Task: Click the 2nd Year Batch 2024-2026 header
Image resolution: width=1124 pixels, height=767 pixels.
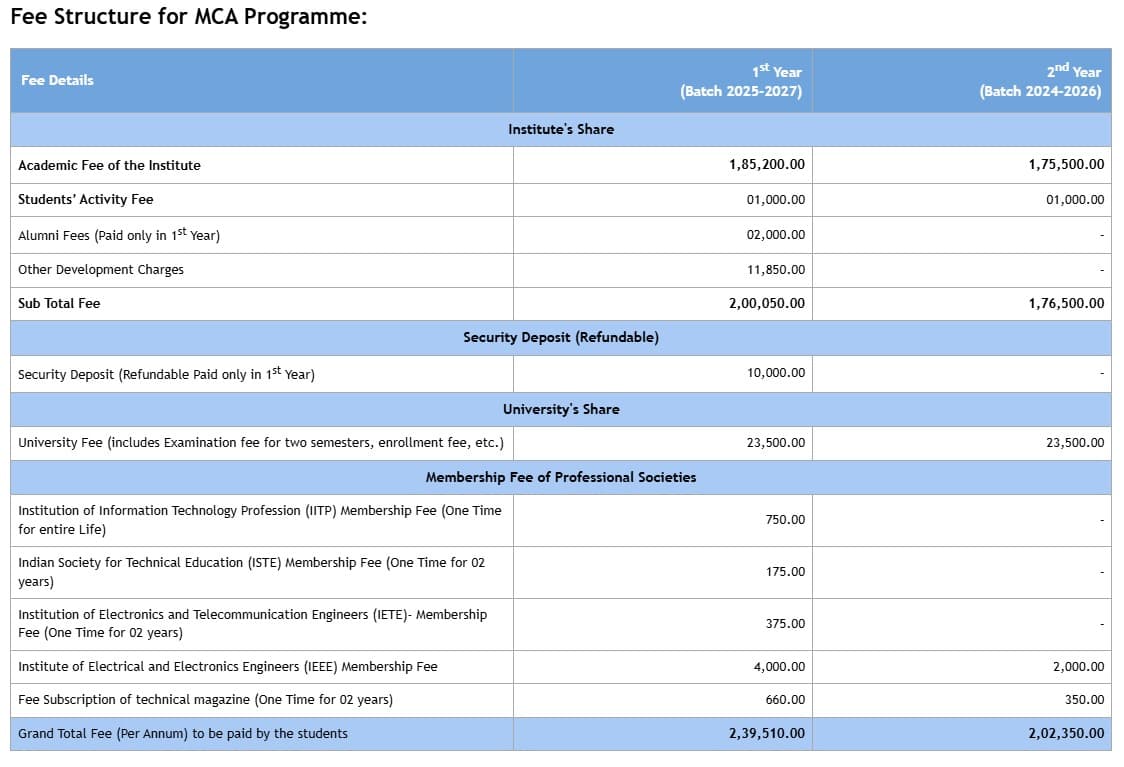Action: click(x=1040, y=81)
